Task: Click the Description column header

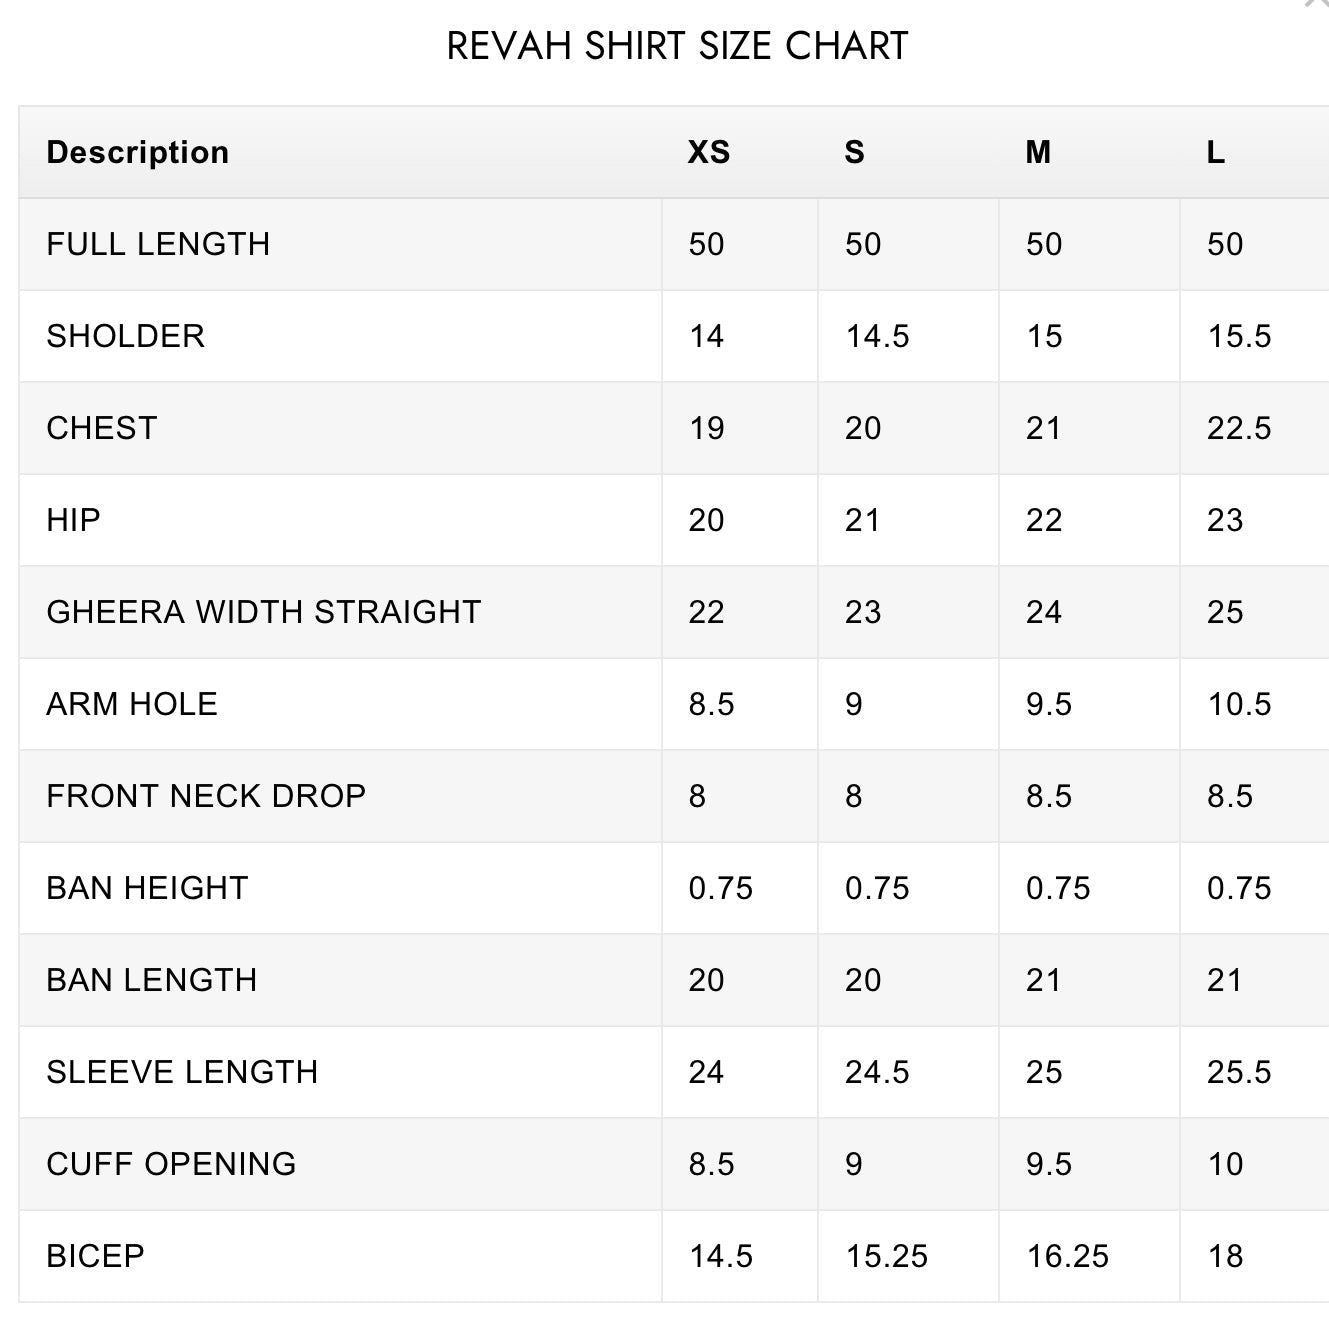Action: 138,152
